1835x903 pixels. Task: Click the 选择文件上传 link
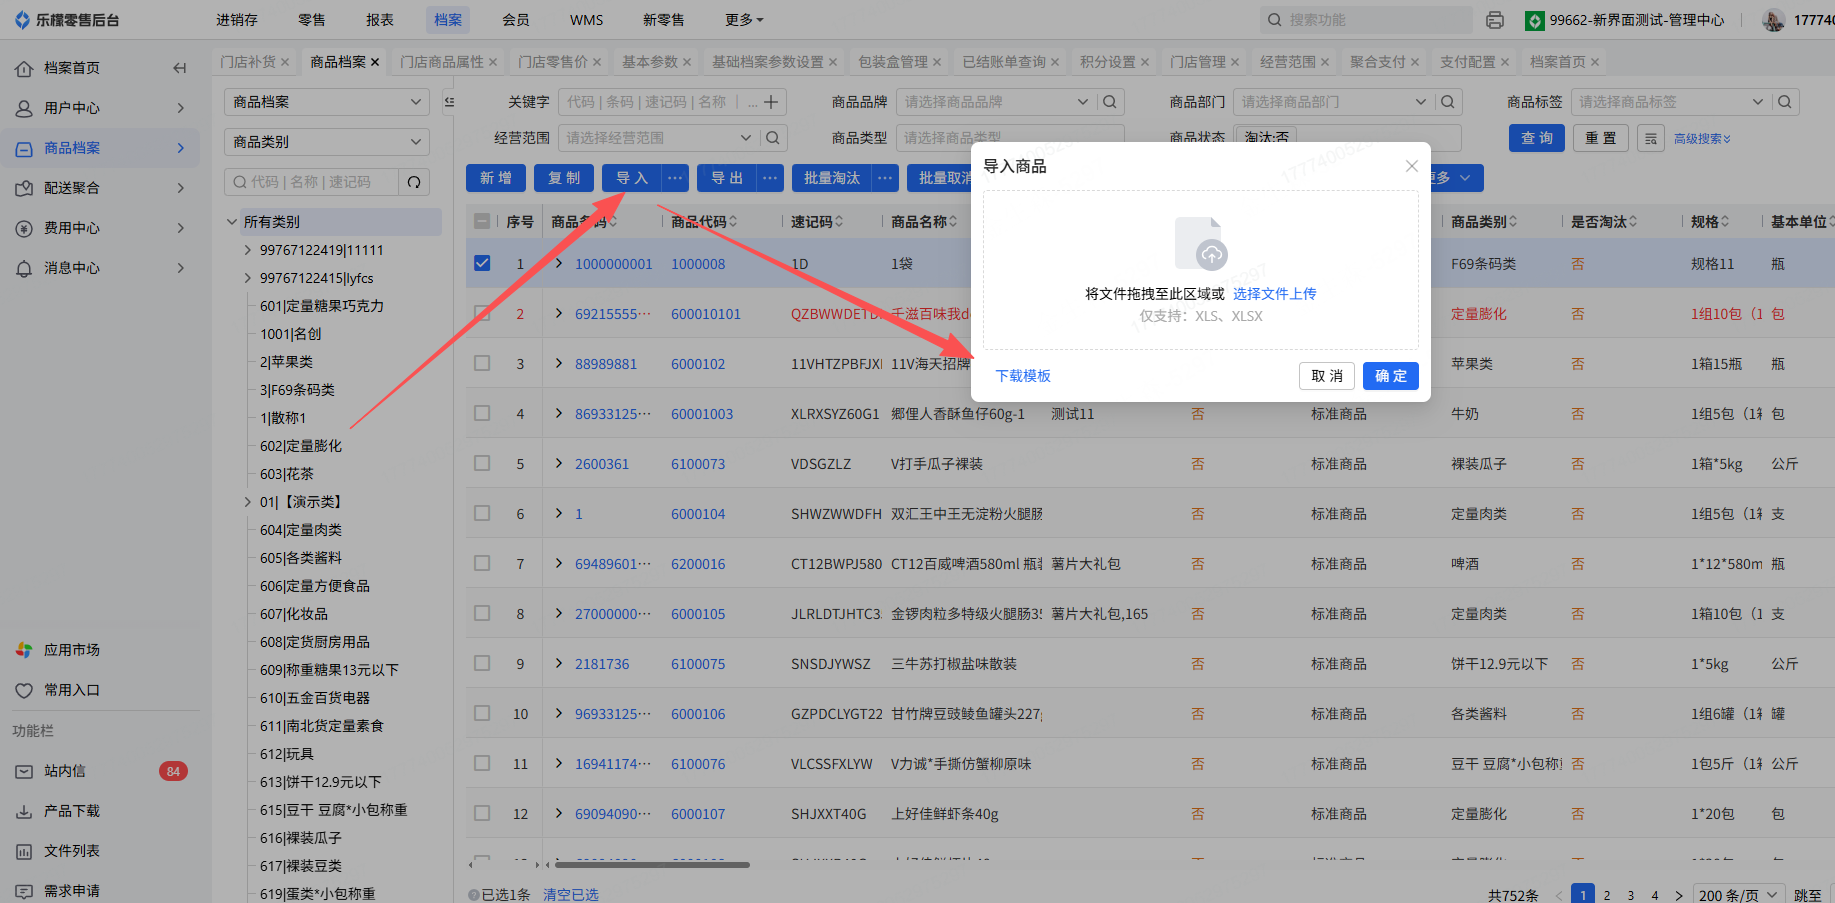click(1275, 294)
